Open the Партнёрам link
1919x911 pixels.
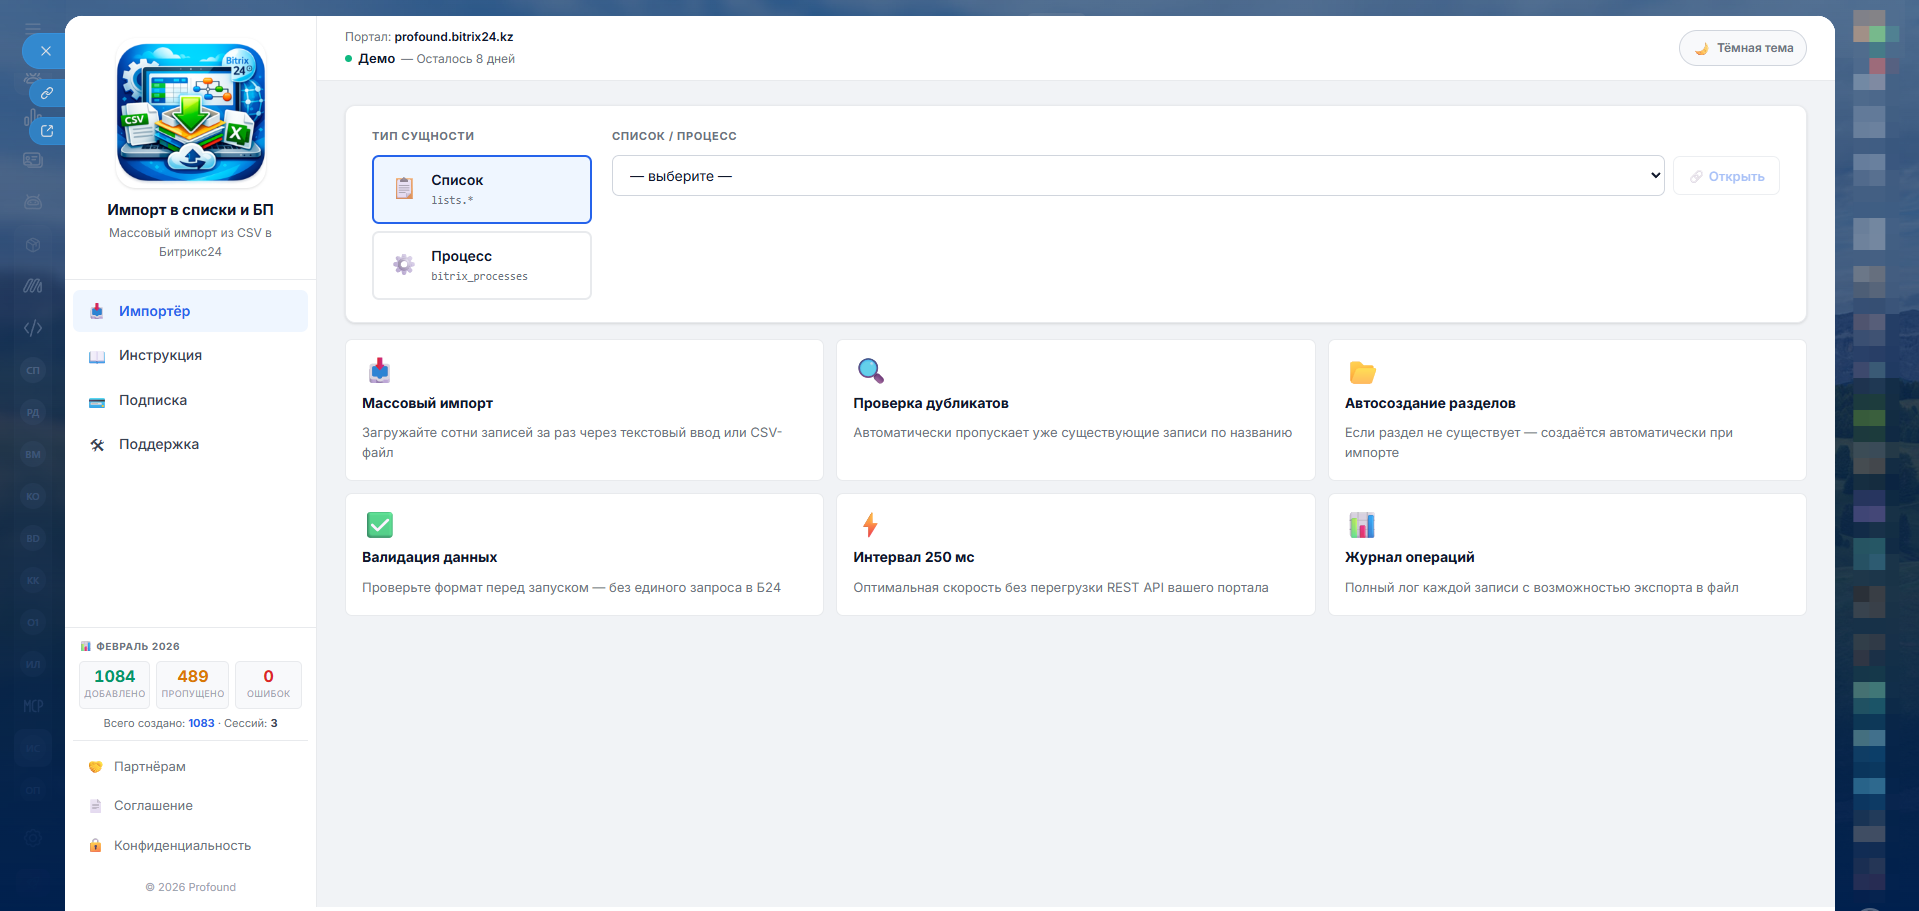[x=150, y=767]
